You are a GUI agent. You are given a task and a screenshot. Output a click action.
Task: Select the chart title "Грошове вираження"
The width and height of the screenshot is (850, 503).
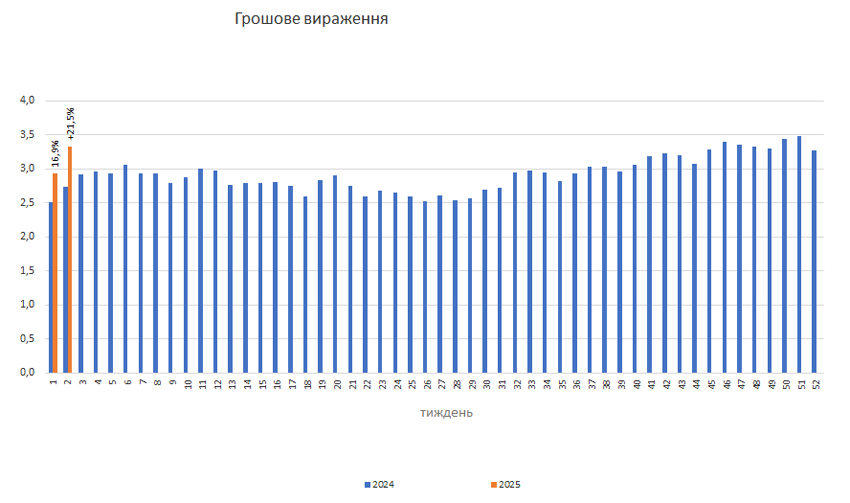tap(311, 19)
